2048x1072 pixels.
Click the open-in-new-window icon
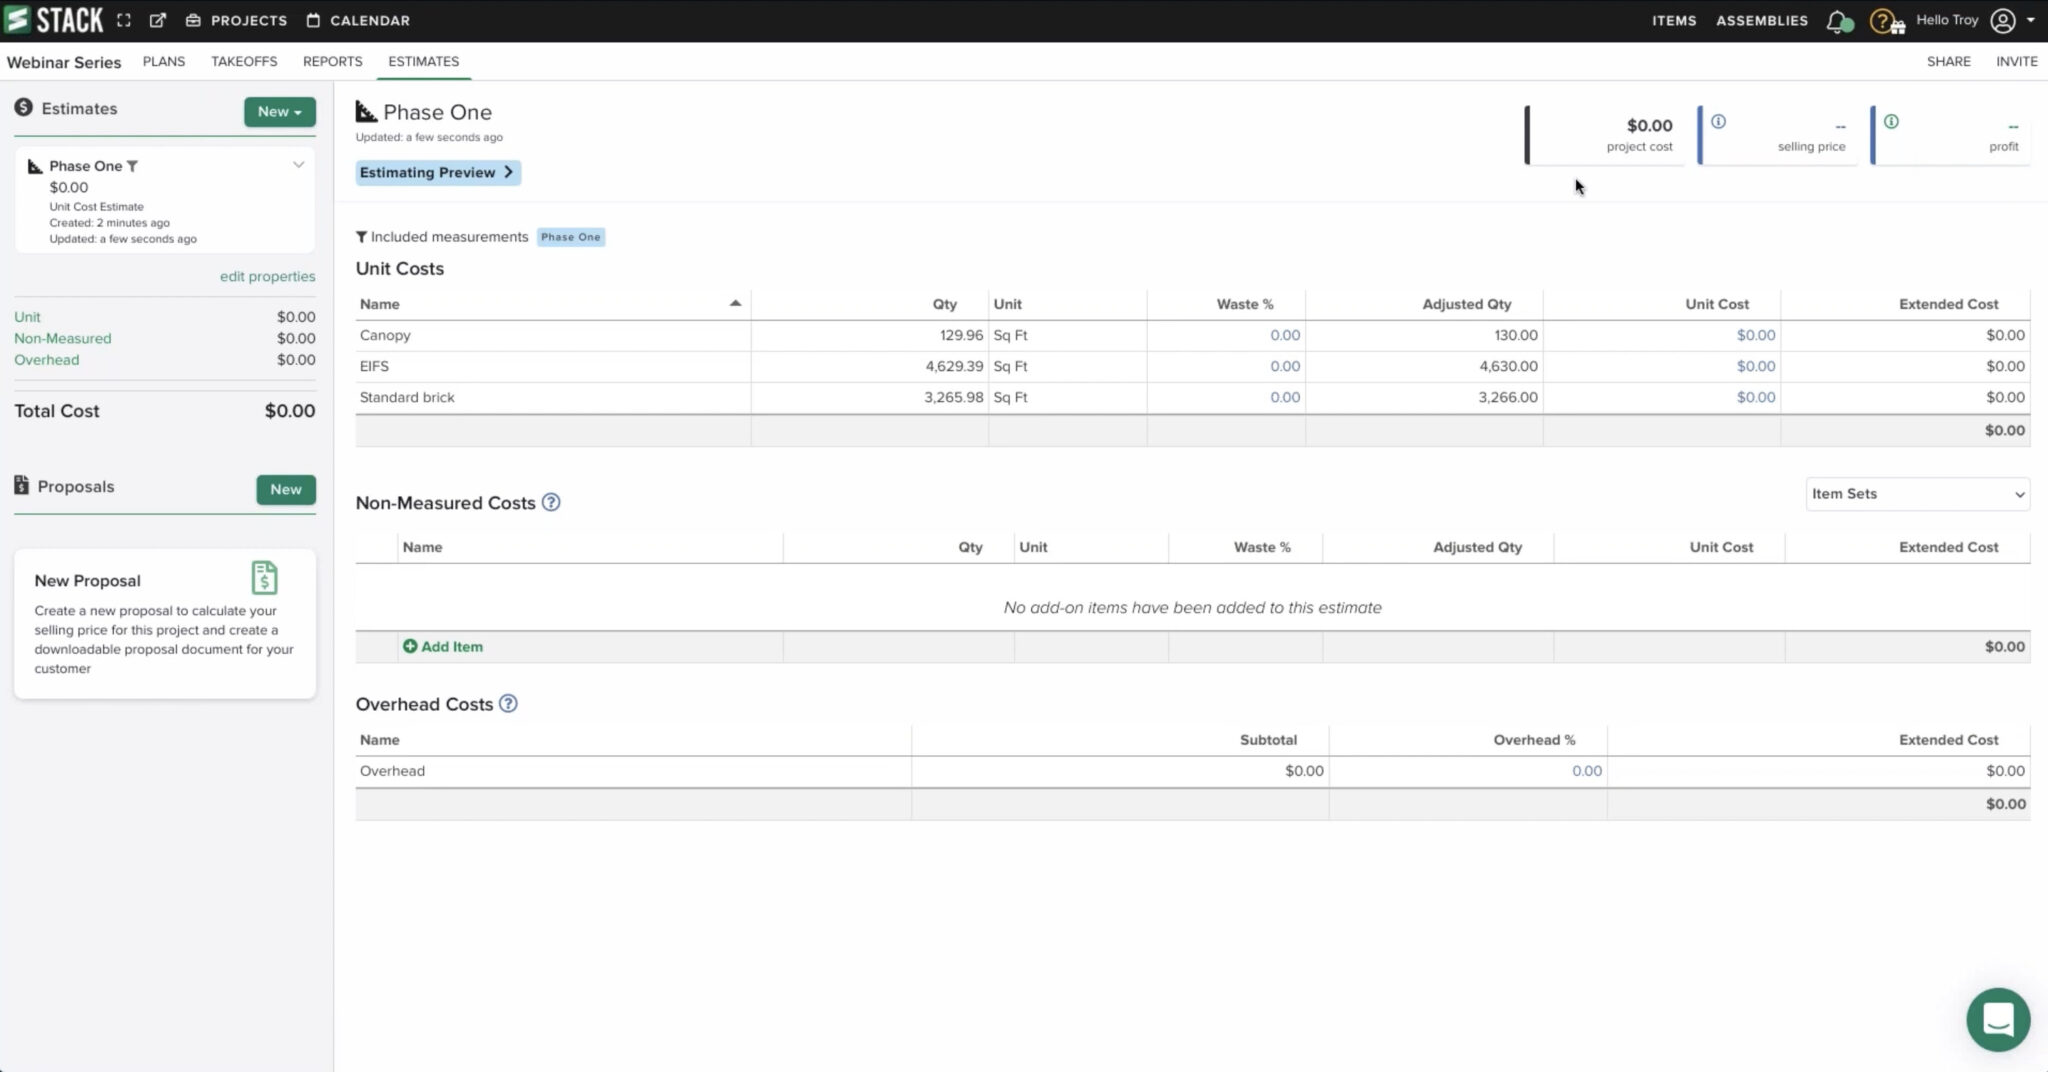158,20
